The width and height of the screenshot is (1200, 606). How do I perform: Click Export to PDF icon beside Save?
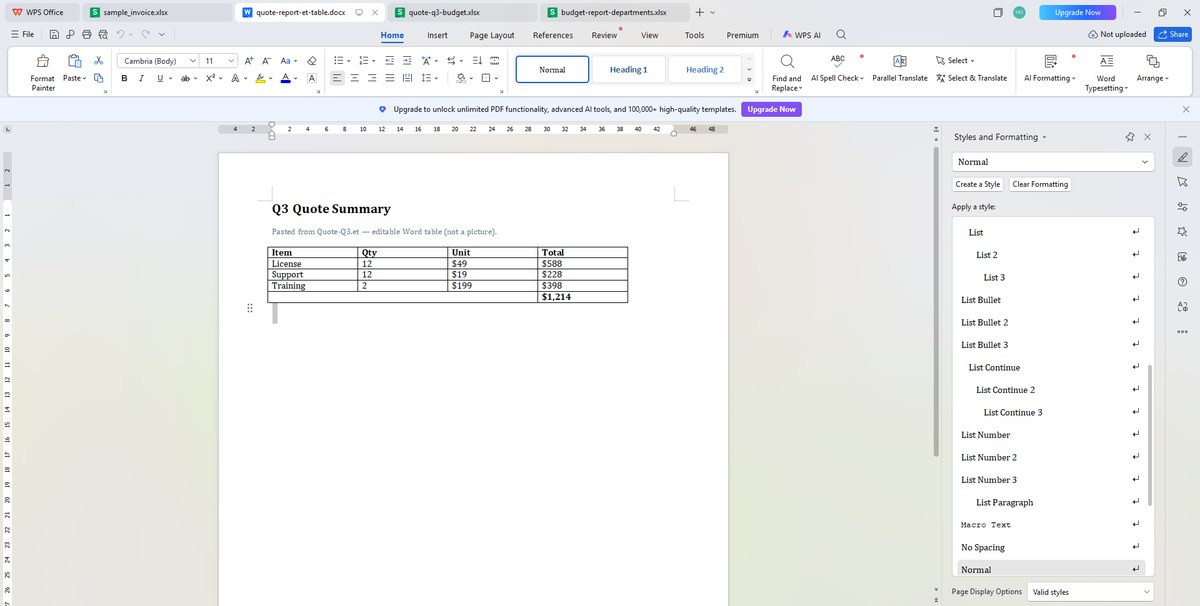72,34
